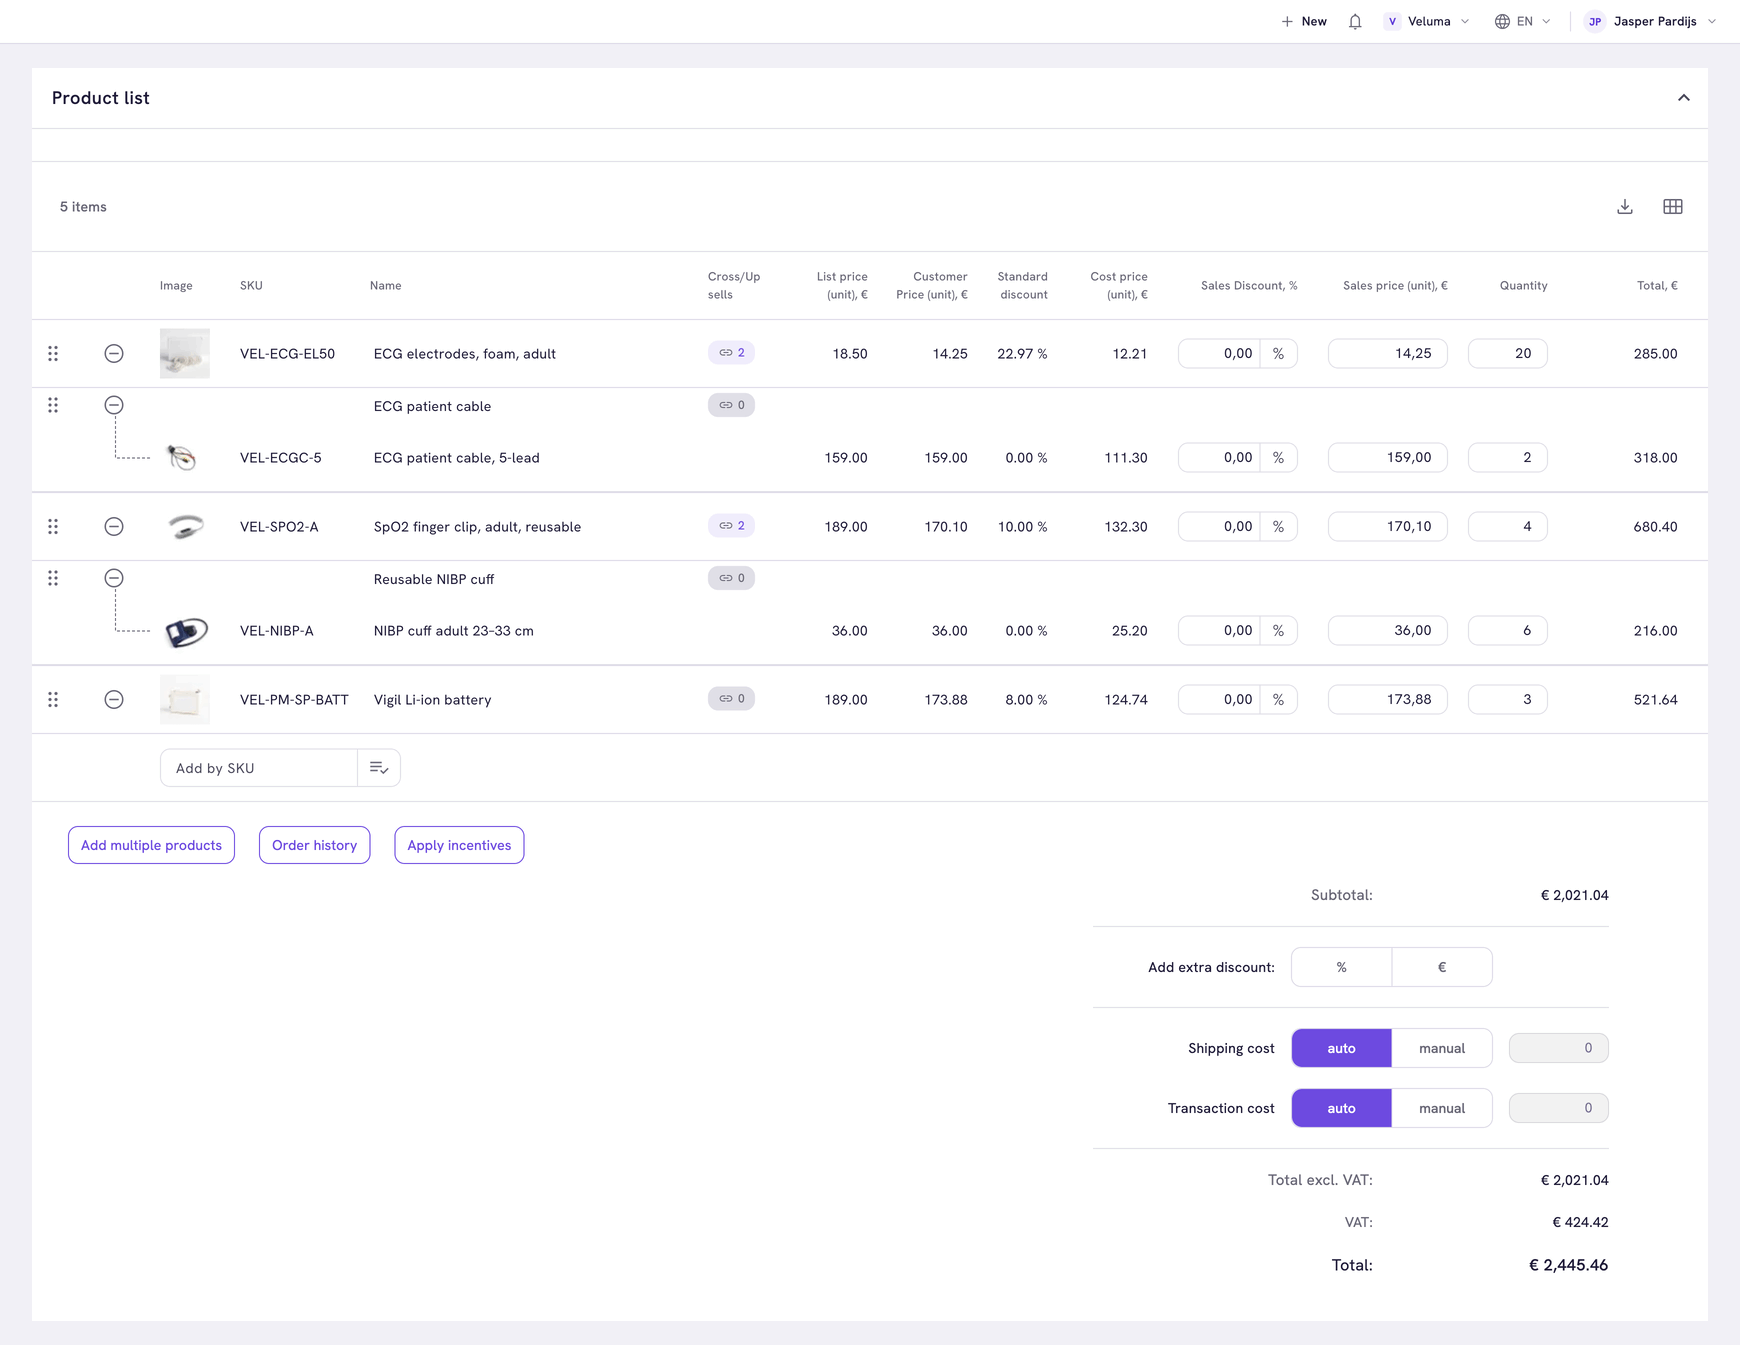
Task: Click drag handle for Vigil Li-ion battery row
Action: (x=53, y=699)
